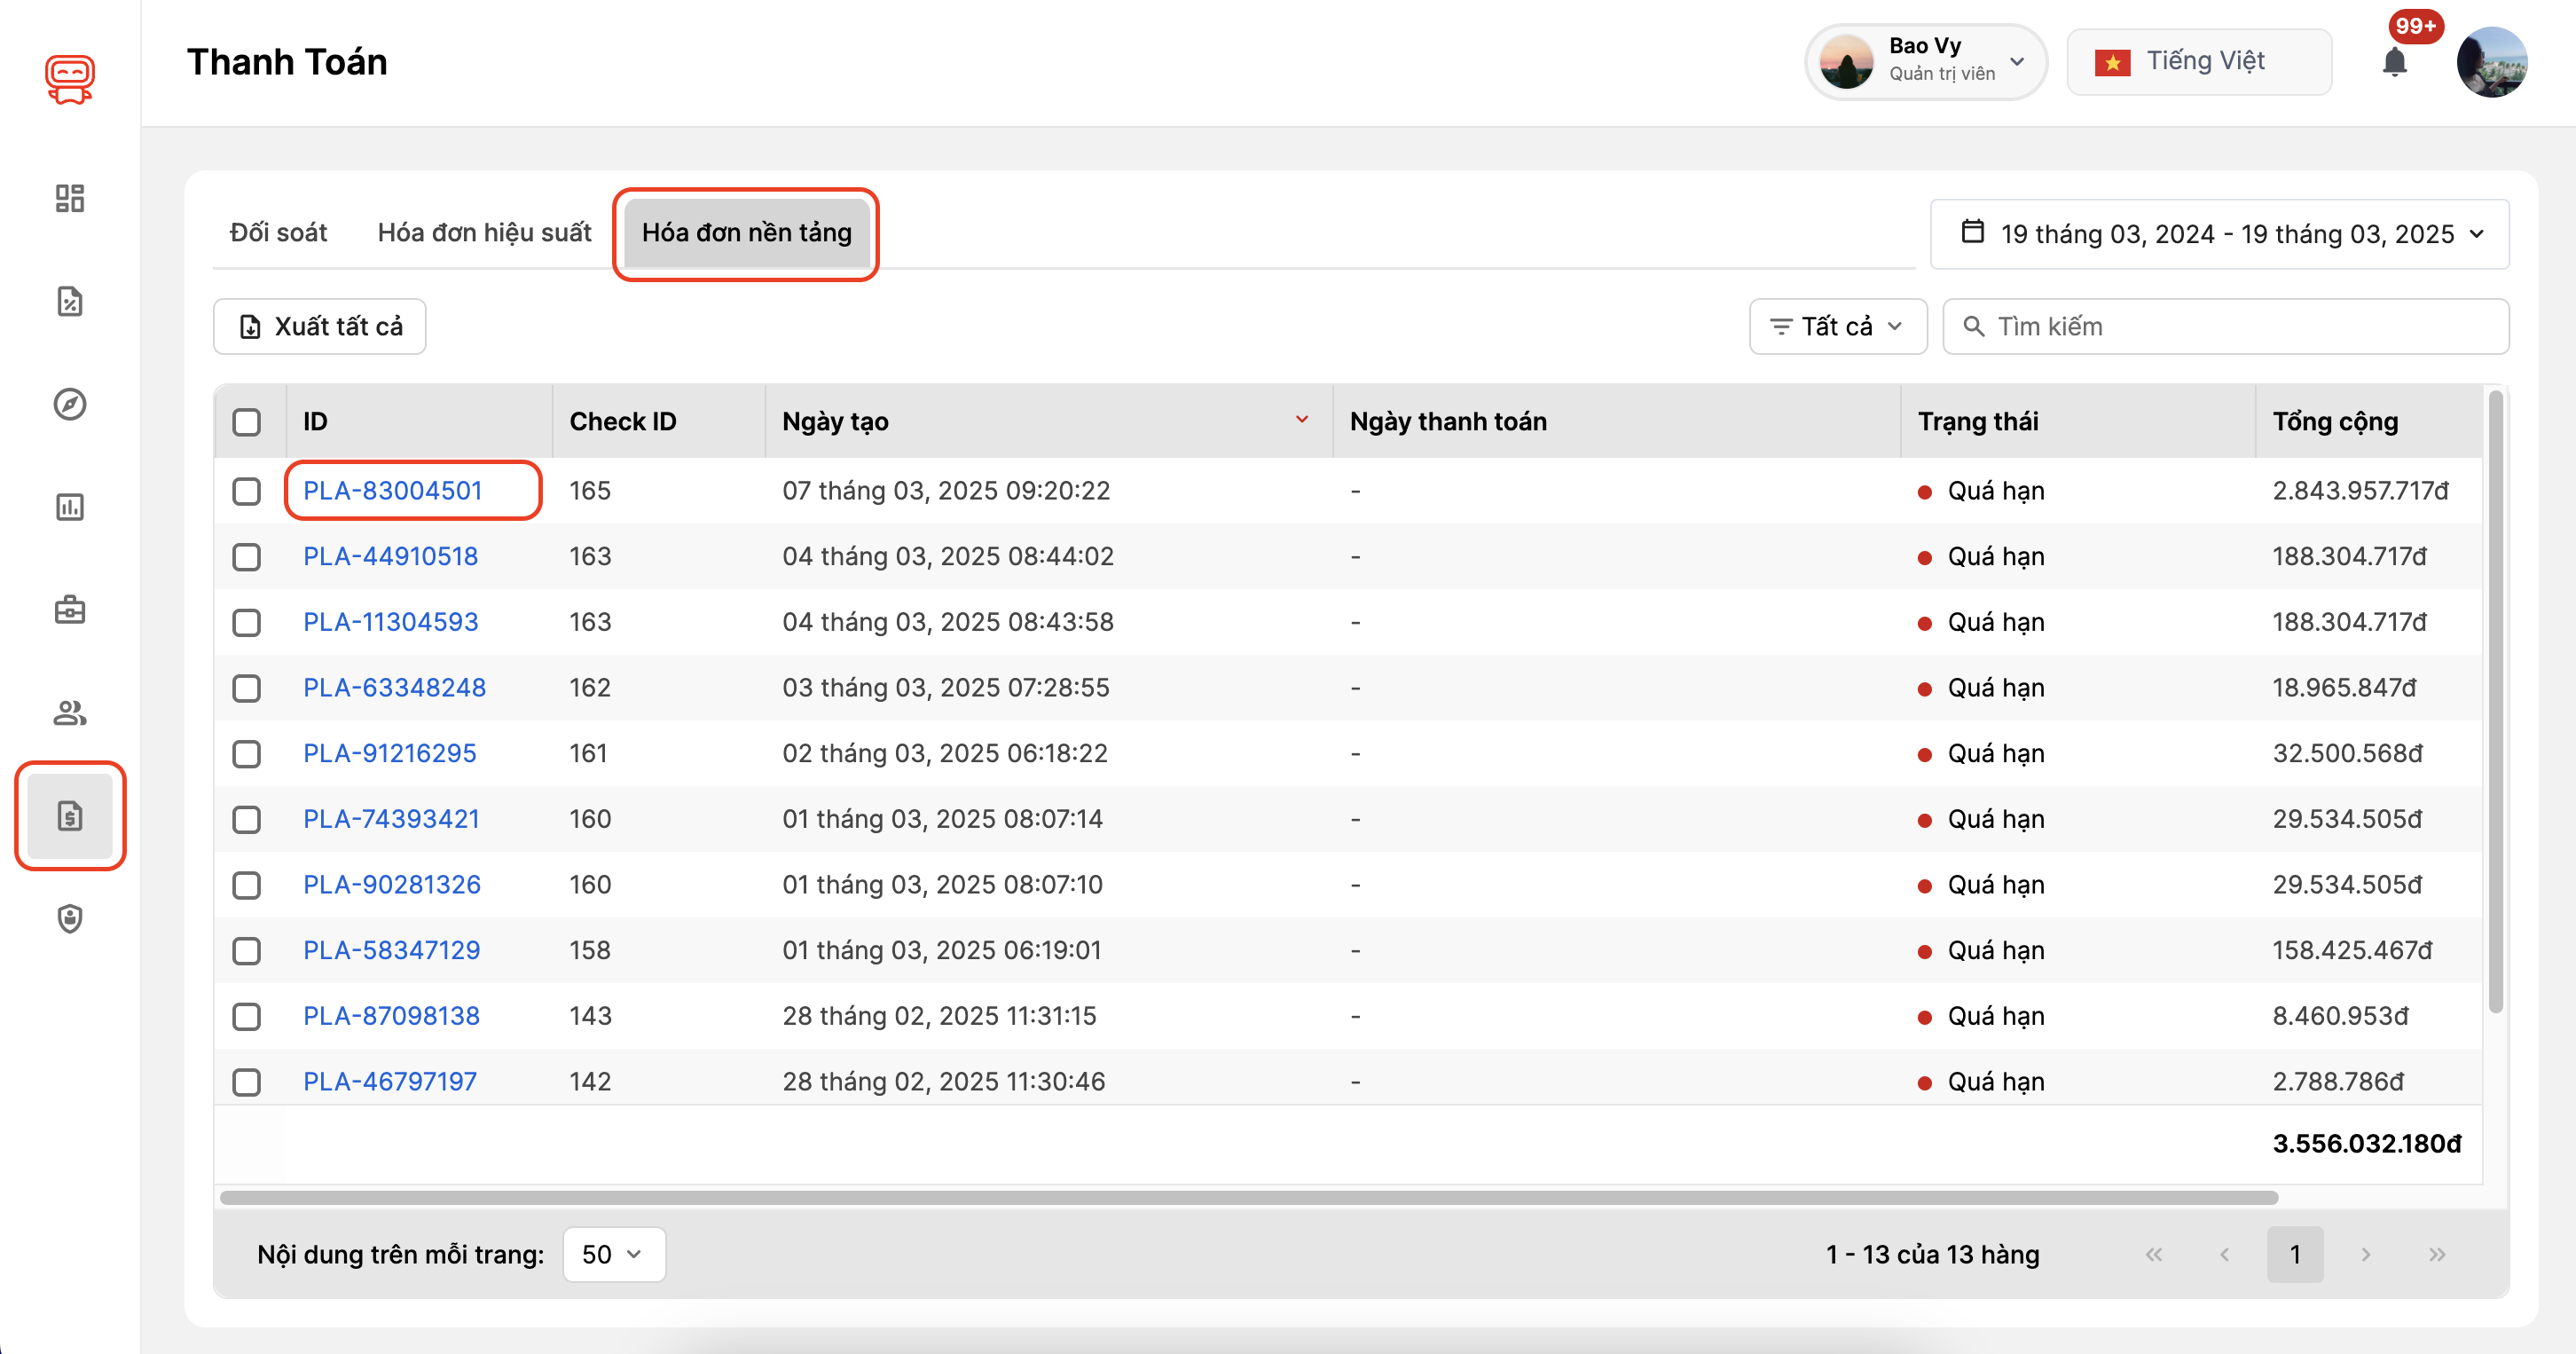Open the dashboard grid icon in sidebar
This screenshot has height=1354, width=2576.
pos(69,198)
